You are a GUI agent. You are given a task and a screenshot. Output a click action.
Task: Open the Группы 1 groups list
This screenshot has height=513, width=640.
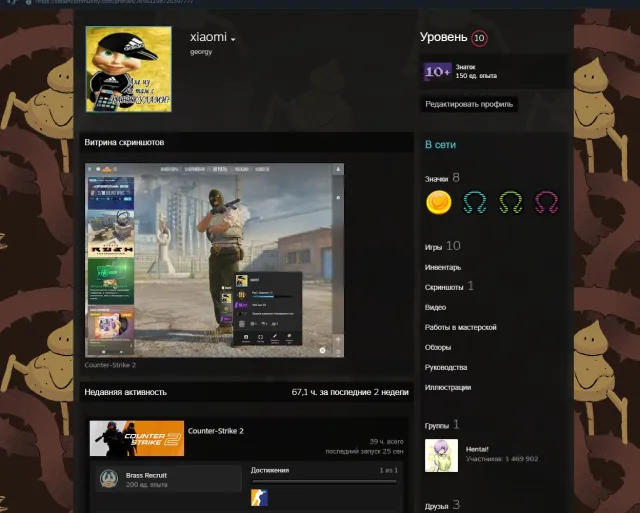click(x=442, y=425)
